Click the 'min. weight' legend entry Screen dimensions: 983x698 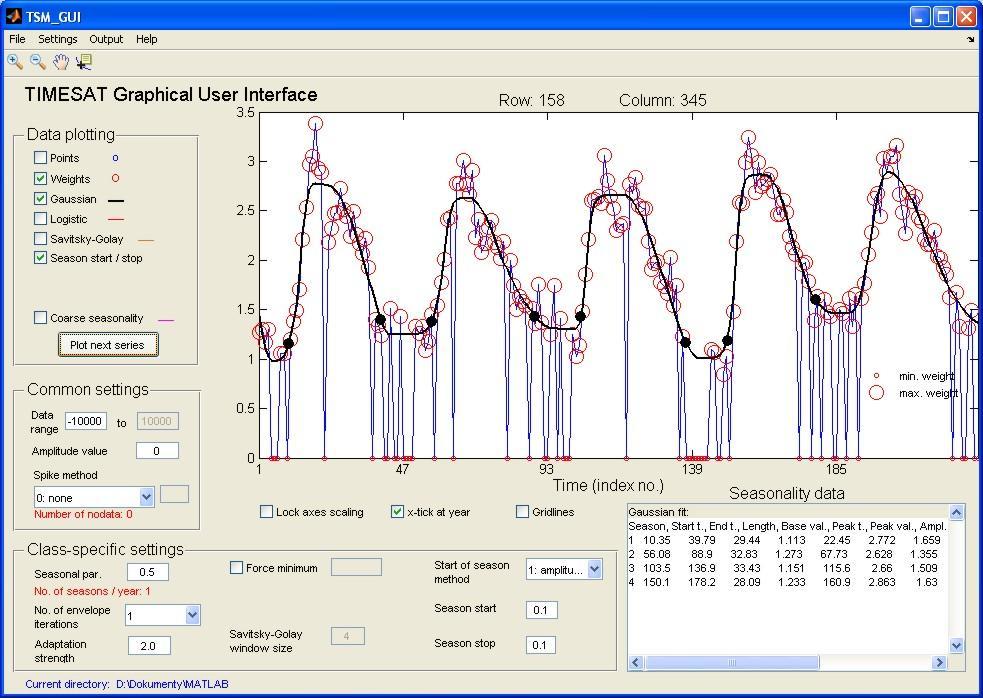tap(926, 376)
